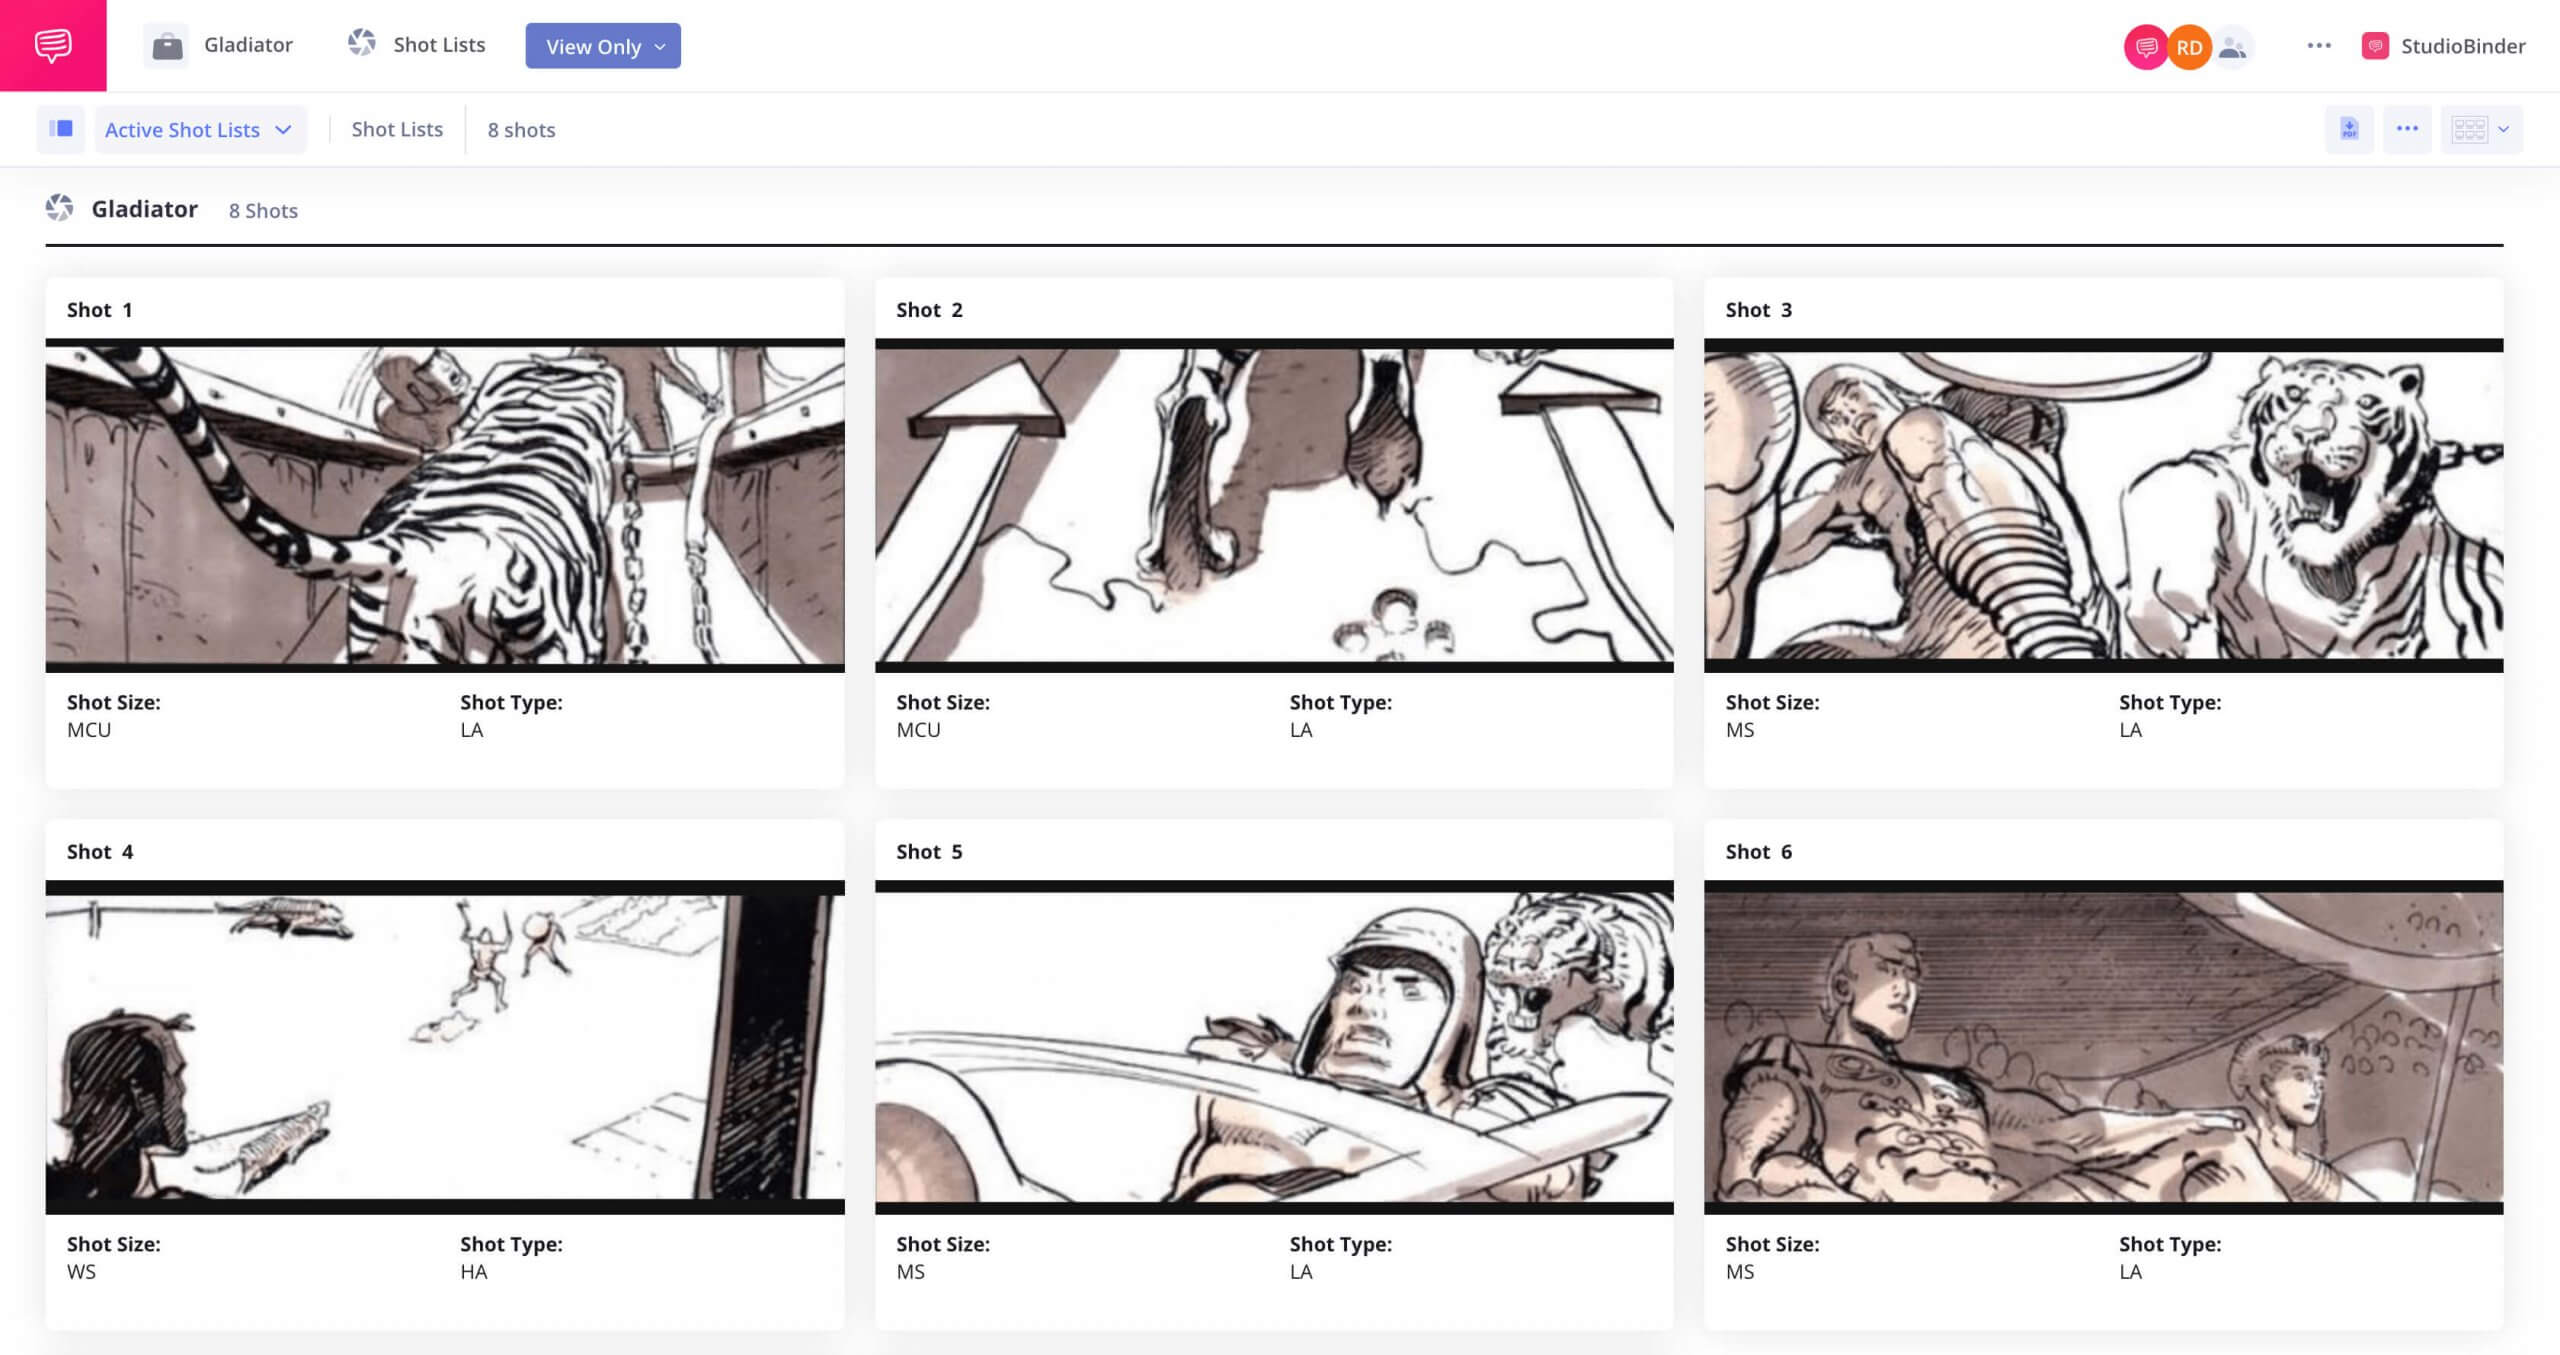Click the people/team icon in header
This screenshot has width=2560, height=1355.
[x=2232, y=46]
